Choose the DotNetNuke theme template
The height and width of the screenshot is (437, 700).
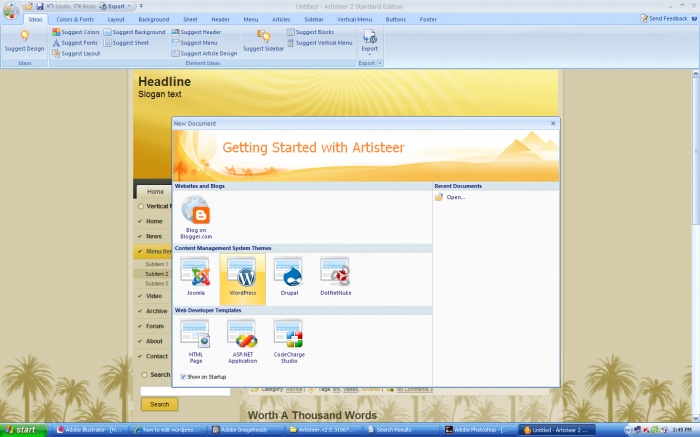coord(335,277)
